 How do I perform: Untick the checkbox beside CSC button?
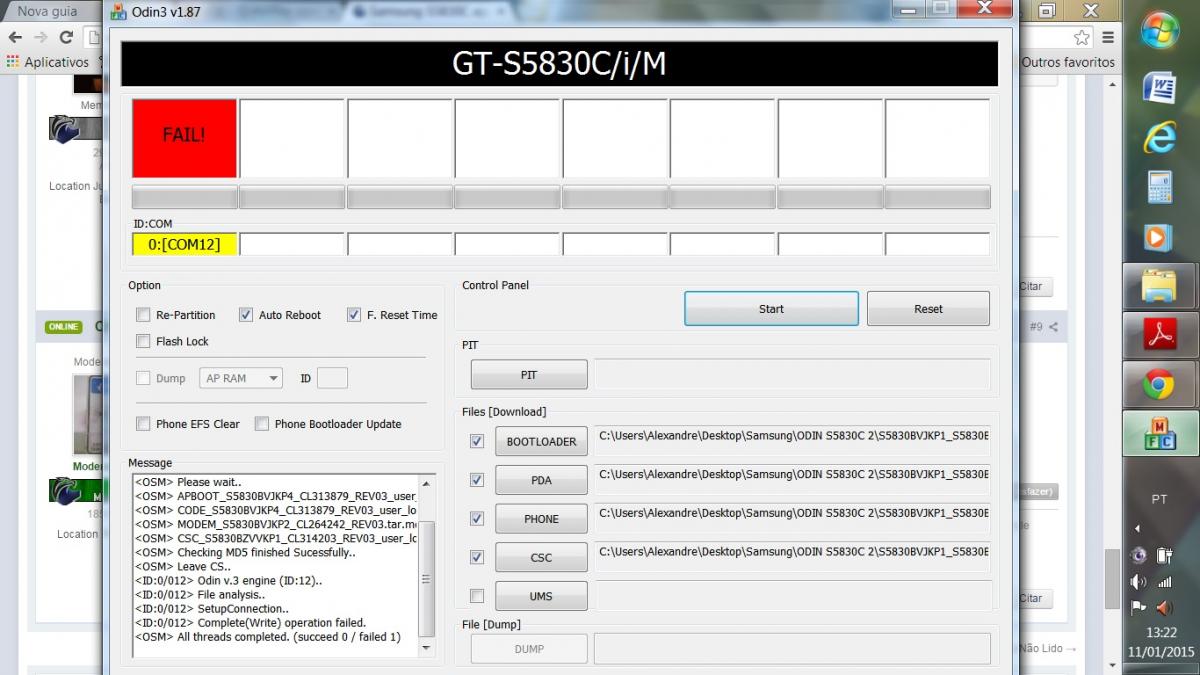point(477,557)
